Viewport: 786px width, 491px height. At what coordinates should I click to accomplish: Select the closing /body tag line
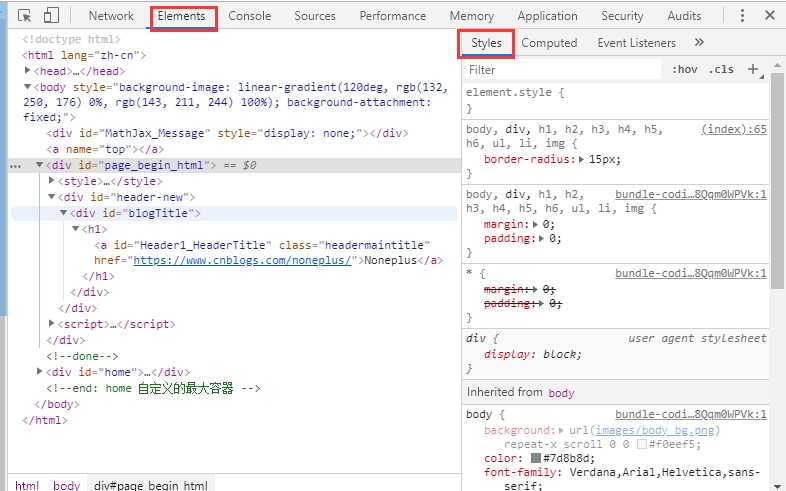[x=57, y=404]
